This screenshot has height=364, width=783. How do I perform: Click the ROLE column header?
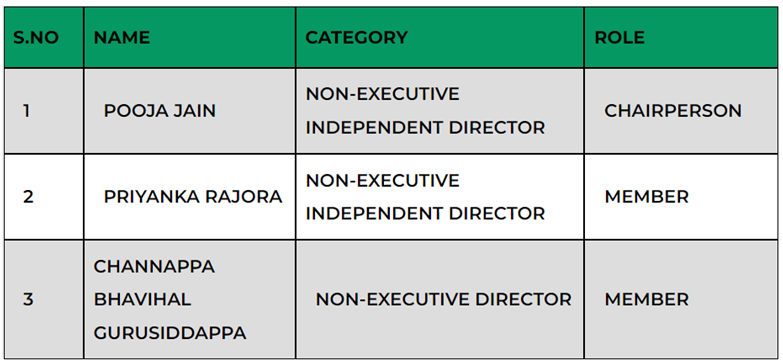click(681, 37)
